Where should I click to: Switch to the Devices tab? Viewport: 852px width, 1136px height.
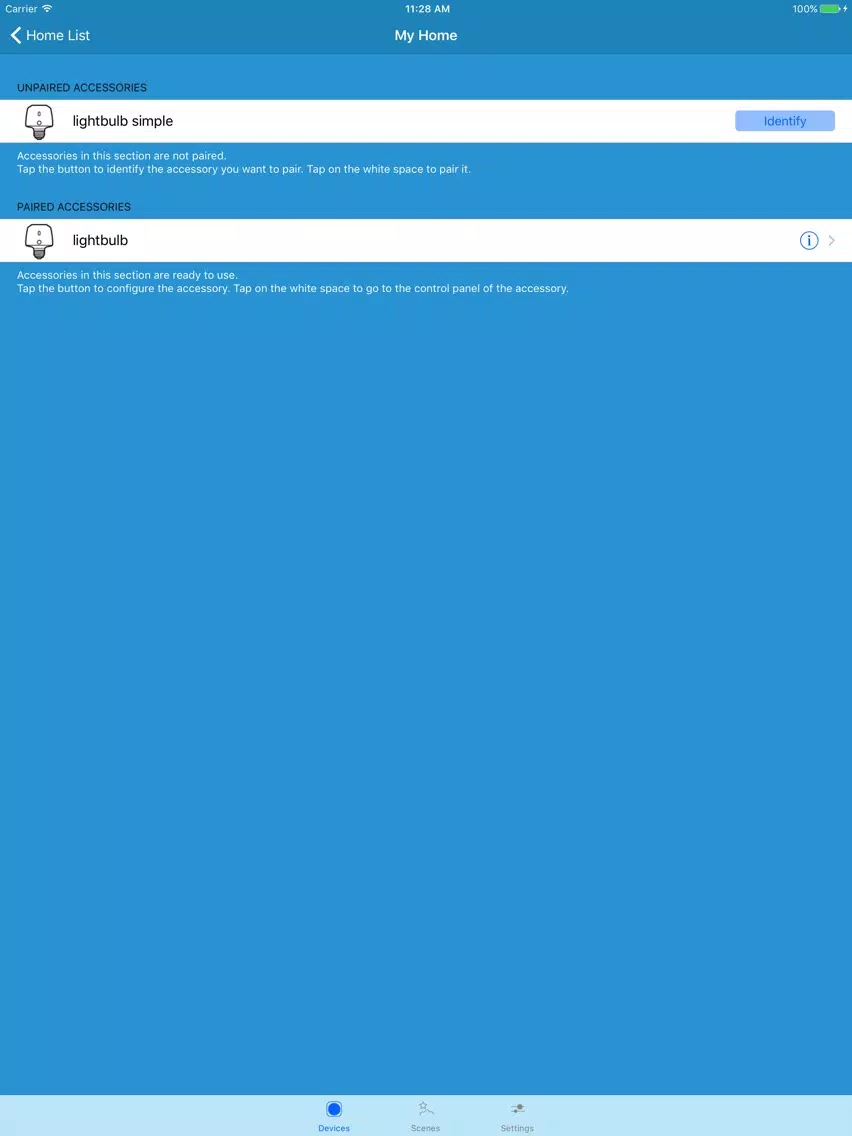334,1116
